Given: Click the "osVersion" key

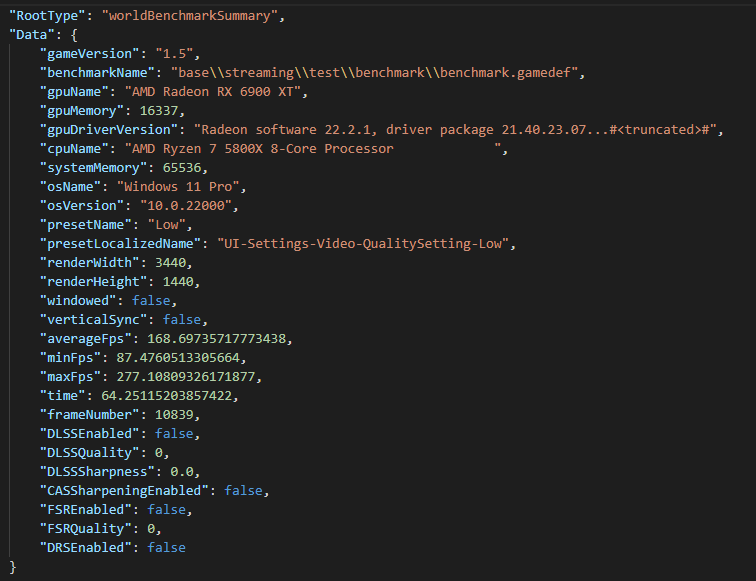Looking at the screenshot, I should tap(82, 205).
